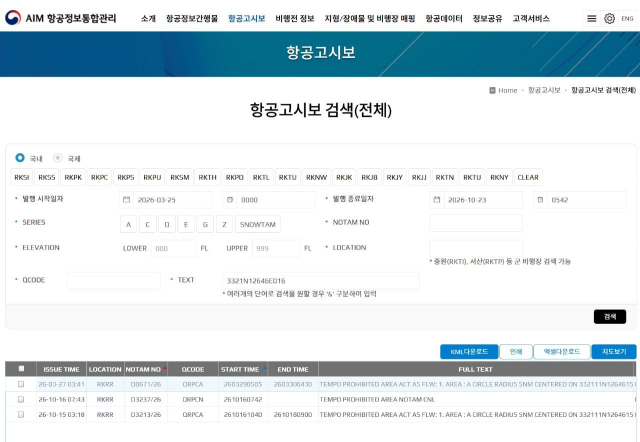640x442 pixels.
Task: Click the CLEAR button
Action: point(528,177)
